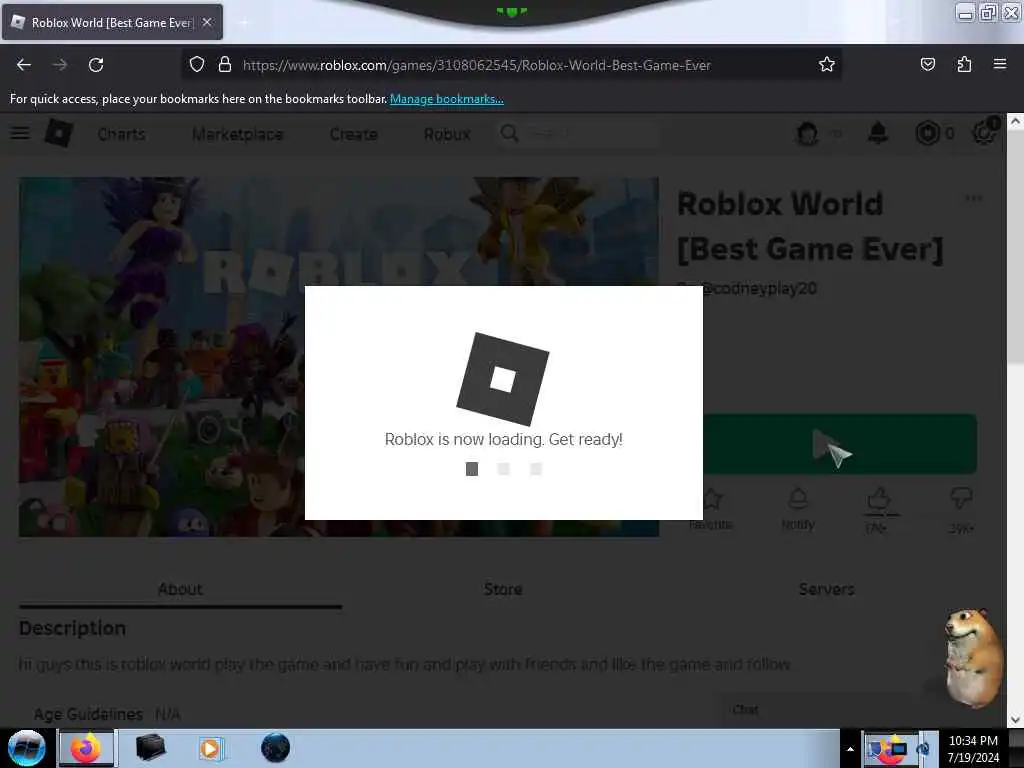Open the notifications bell

point(878,133)
